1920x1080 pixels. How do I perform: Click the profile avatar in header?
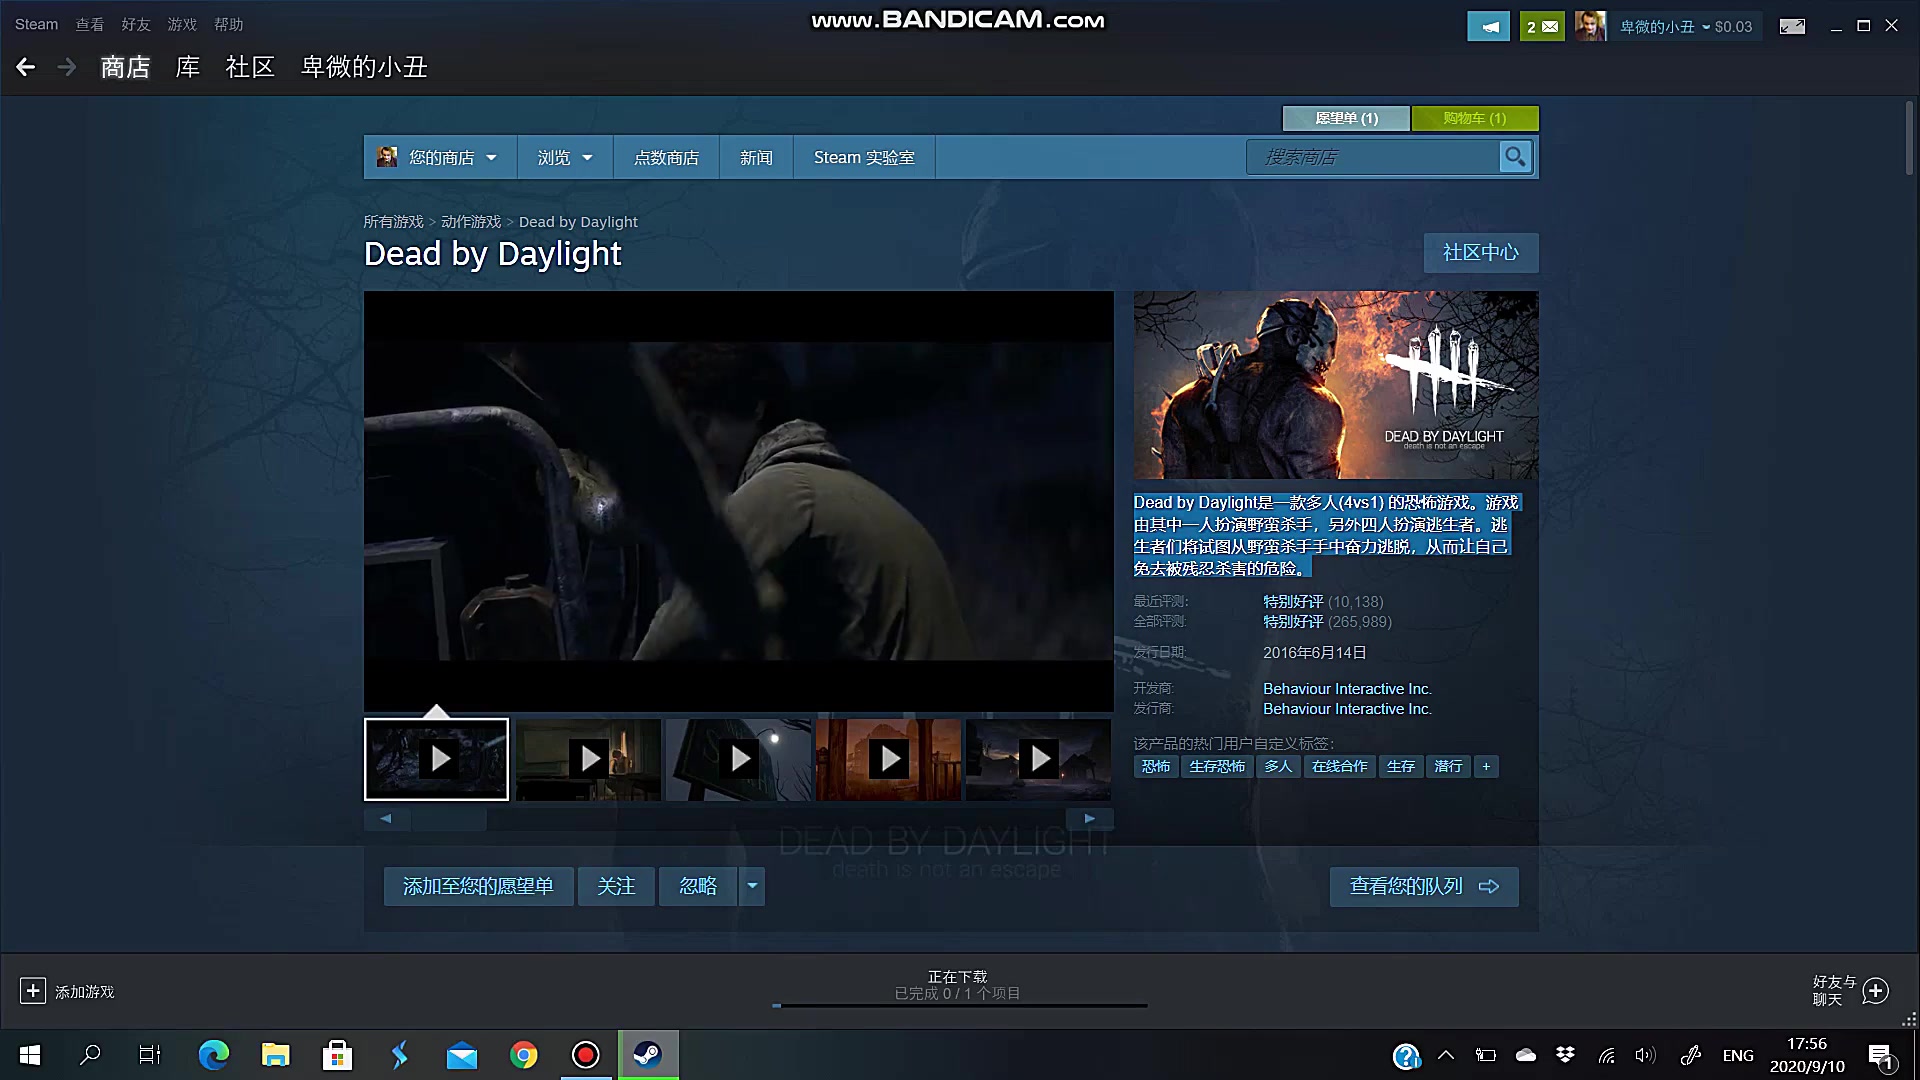1590,27
